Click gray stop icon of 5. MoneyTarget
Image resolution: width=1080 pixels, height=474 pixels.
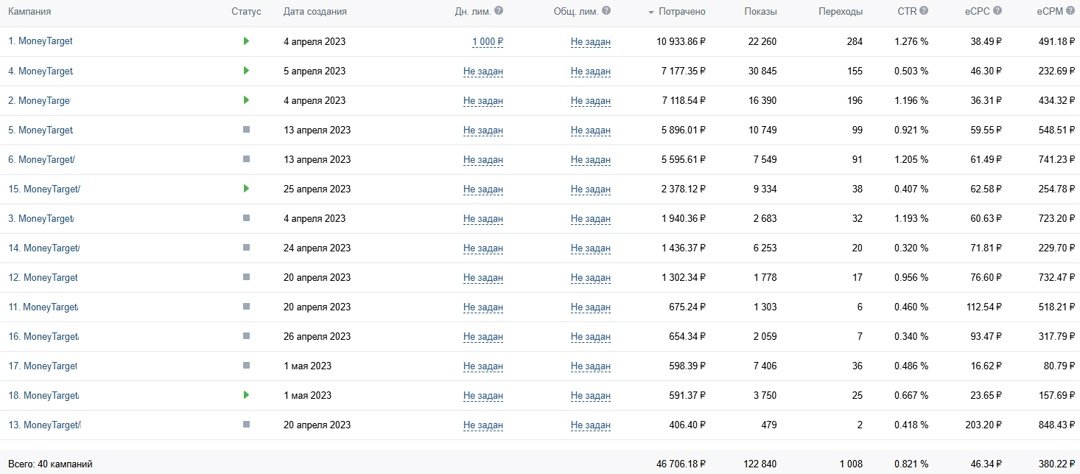pos(246,130)
